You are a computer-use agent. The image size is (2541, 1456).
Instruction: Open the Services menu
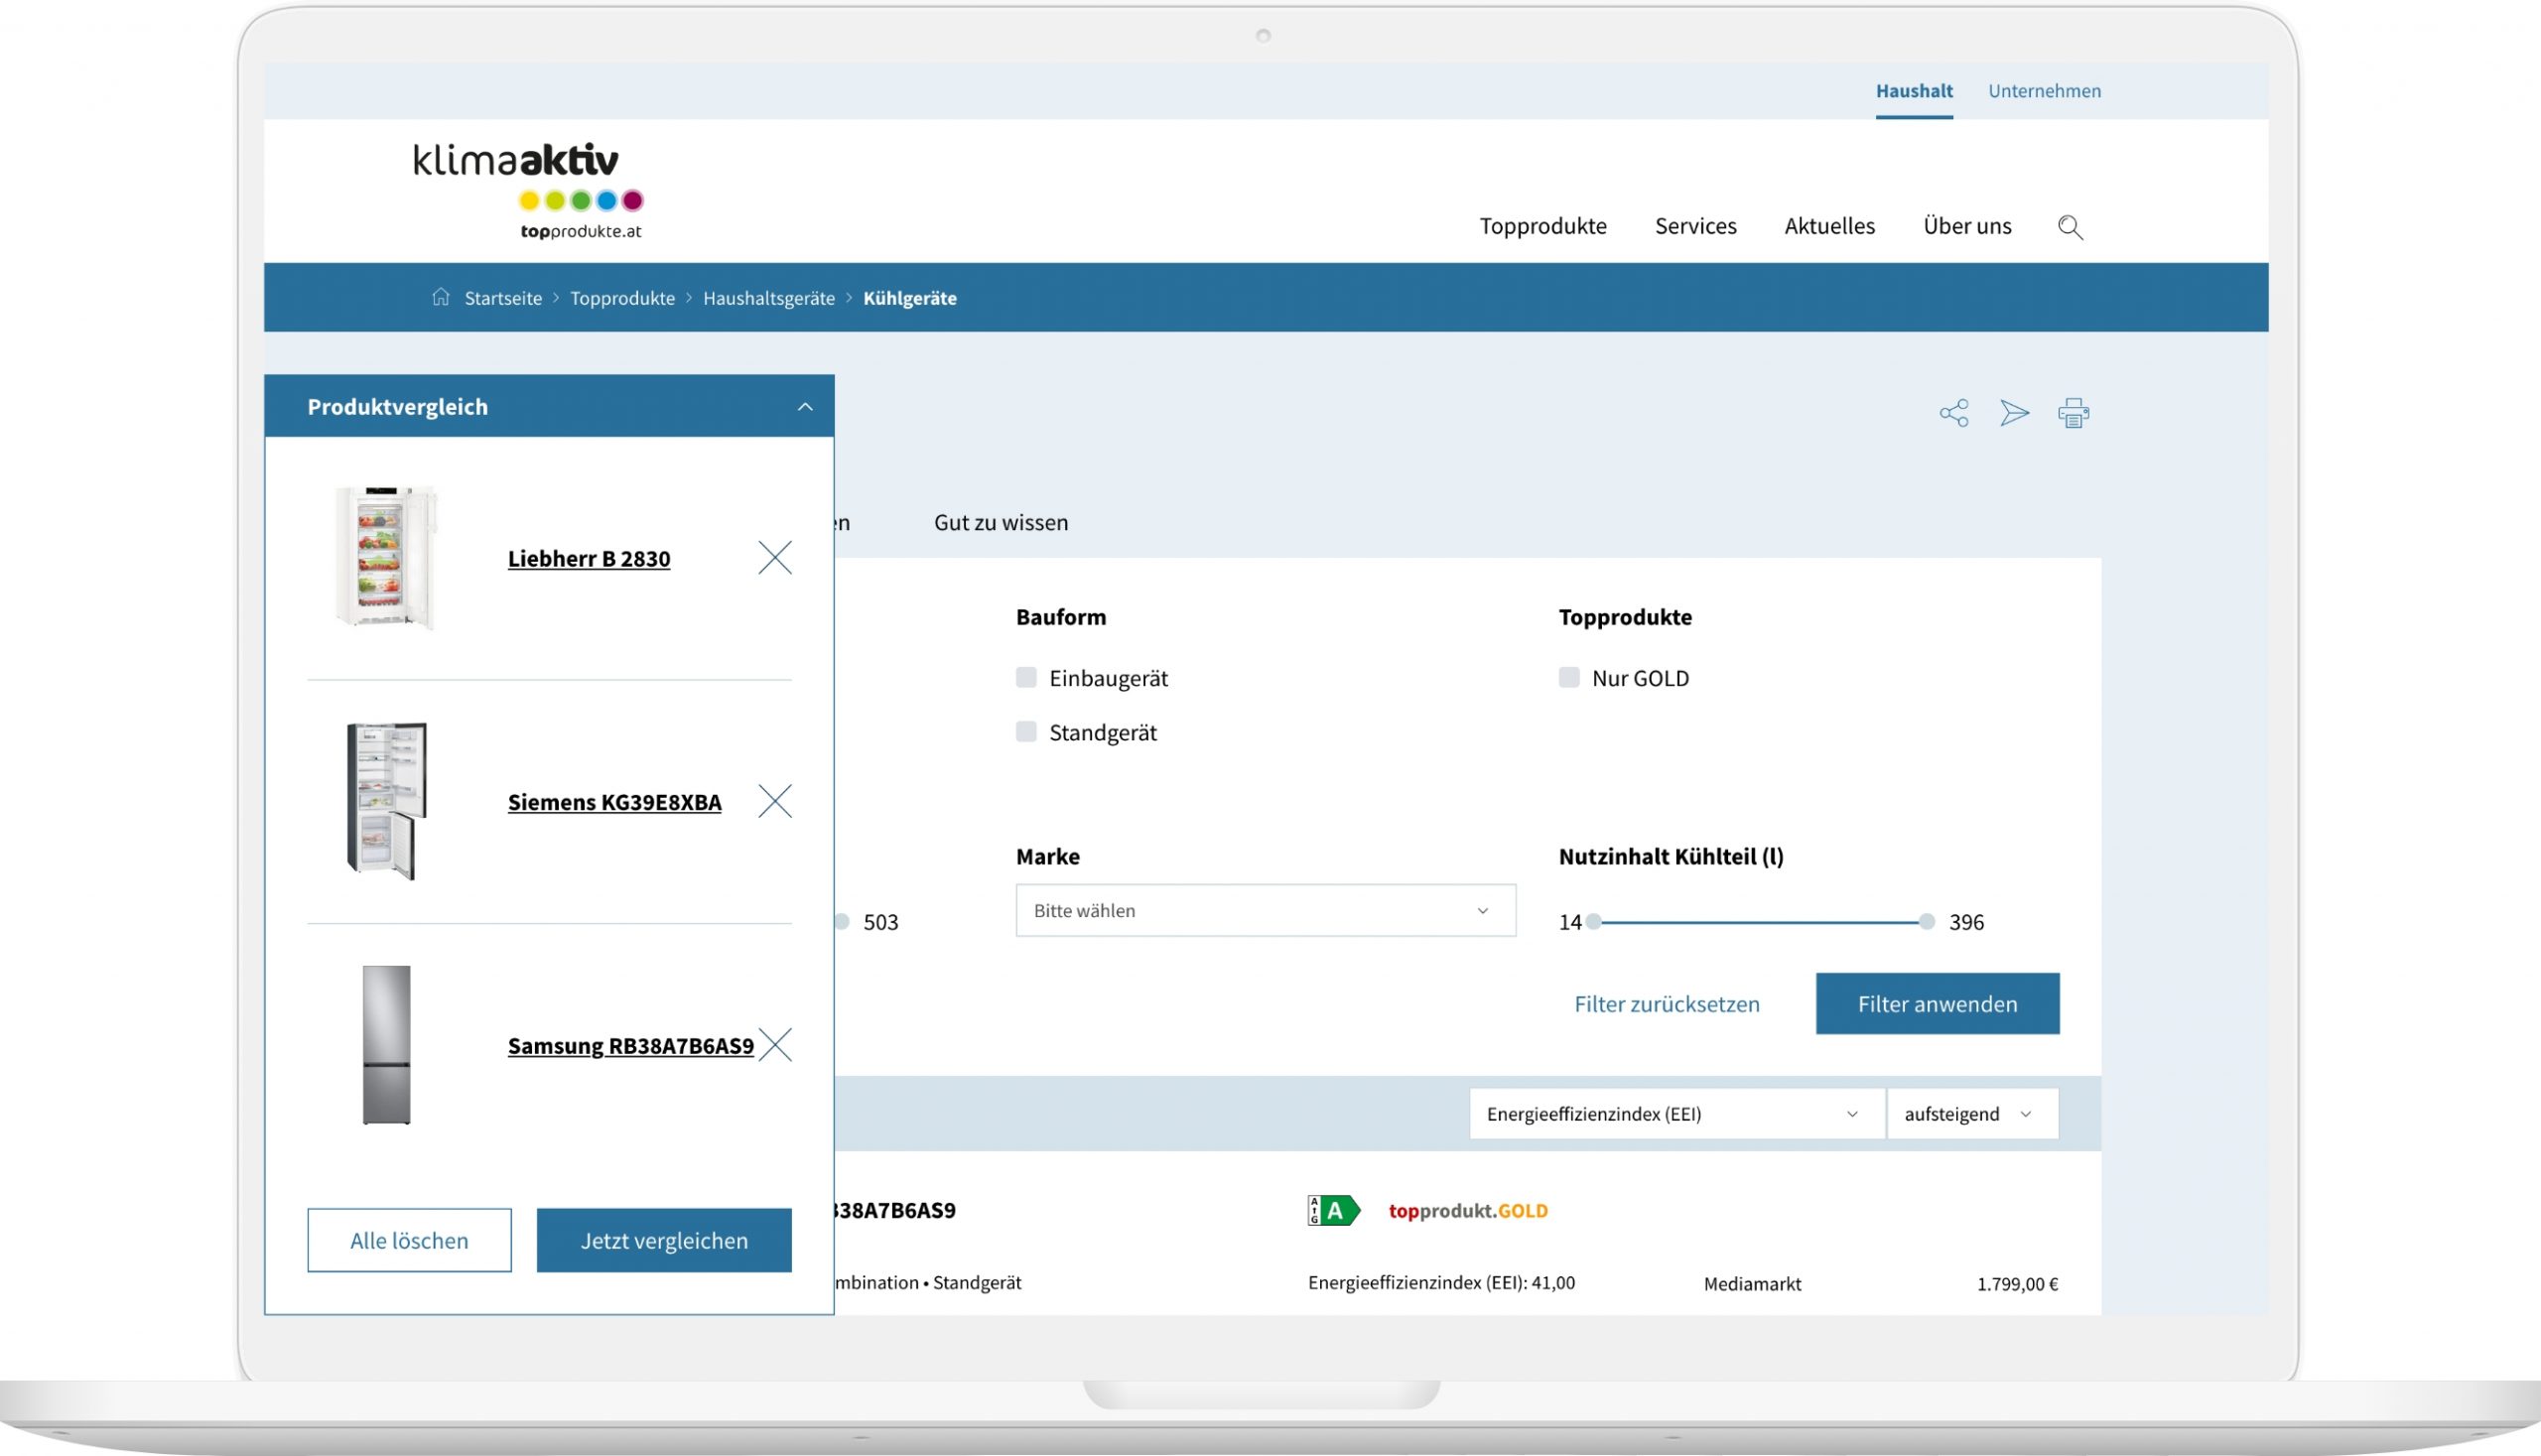pyautogui.click(x=1696, y=226)
